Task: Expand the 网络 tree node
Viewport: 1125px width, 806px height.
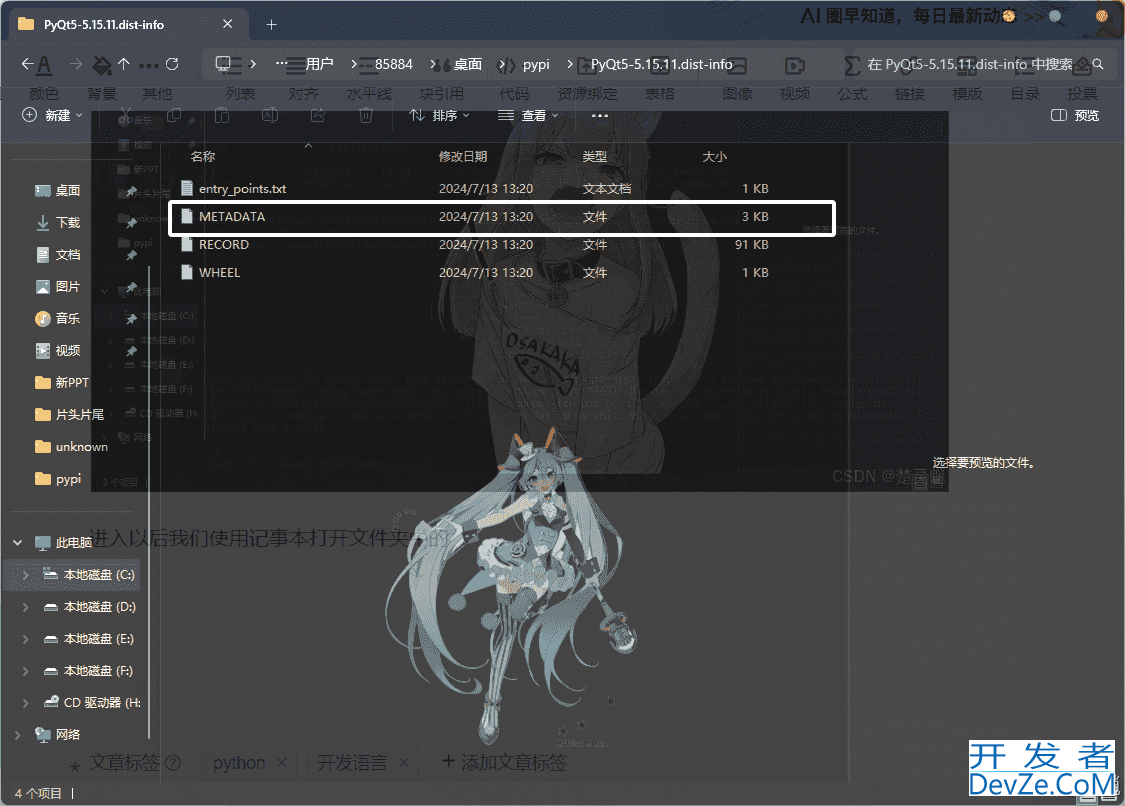Action: coord(17,734)
